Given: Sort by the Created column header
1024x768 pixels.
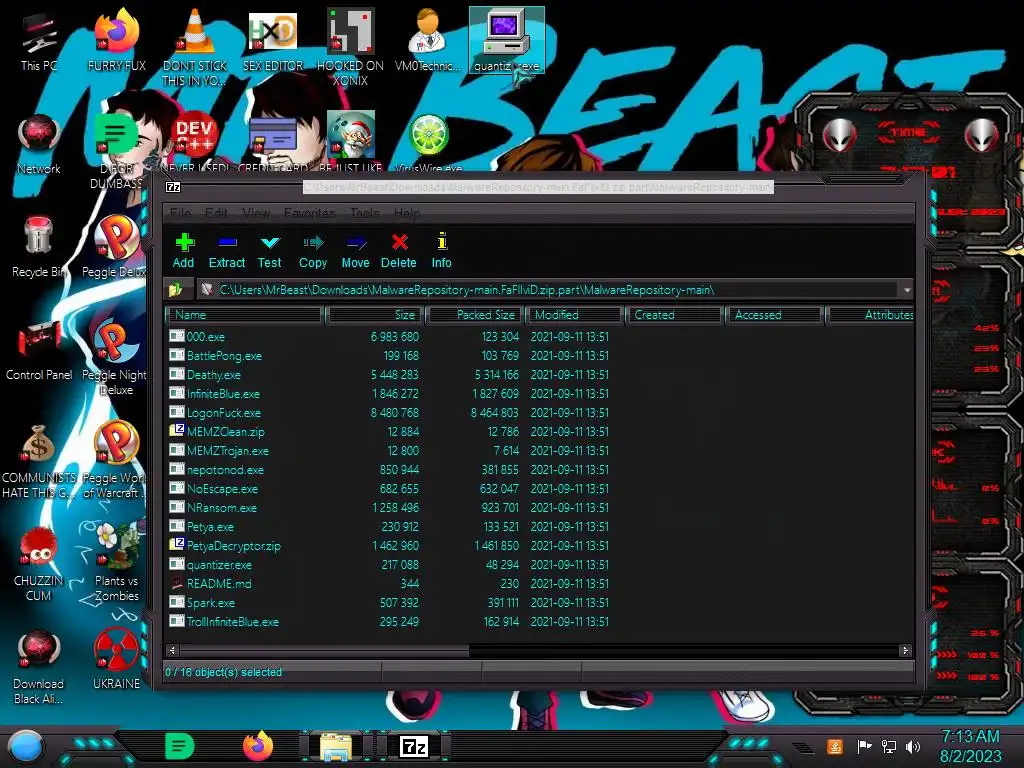Looking at the screenshot, I should pos(675,315).
